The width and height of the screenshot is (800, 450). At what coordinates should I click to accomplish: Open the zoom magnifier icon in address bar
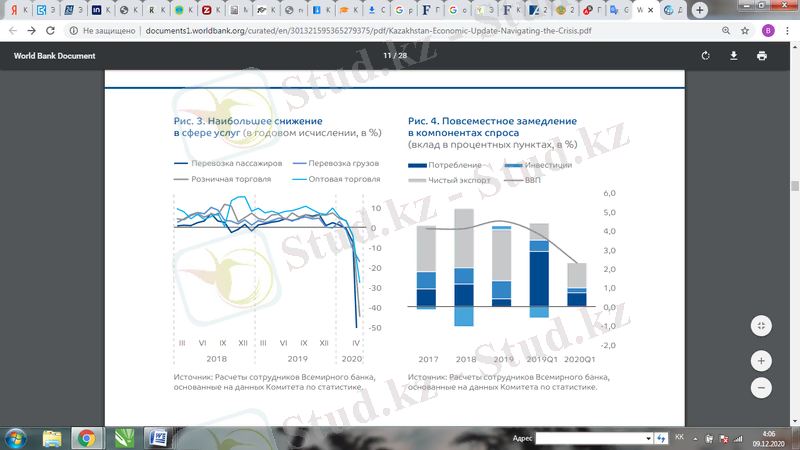726,31
